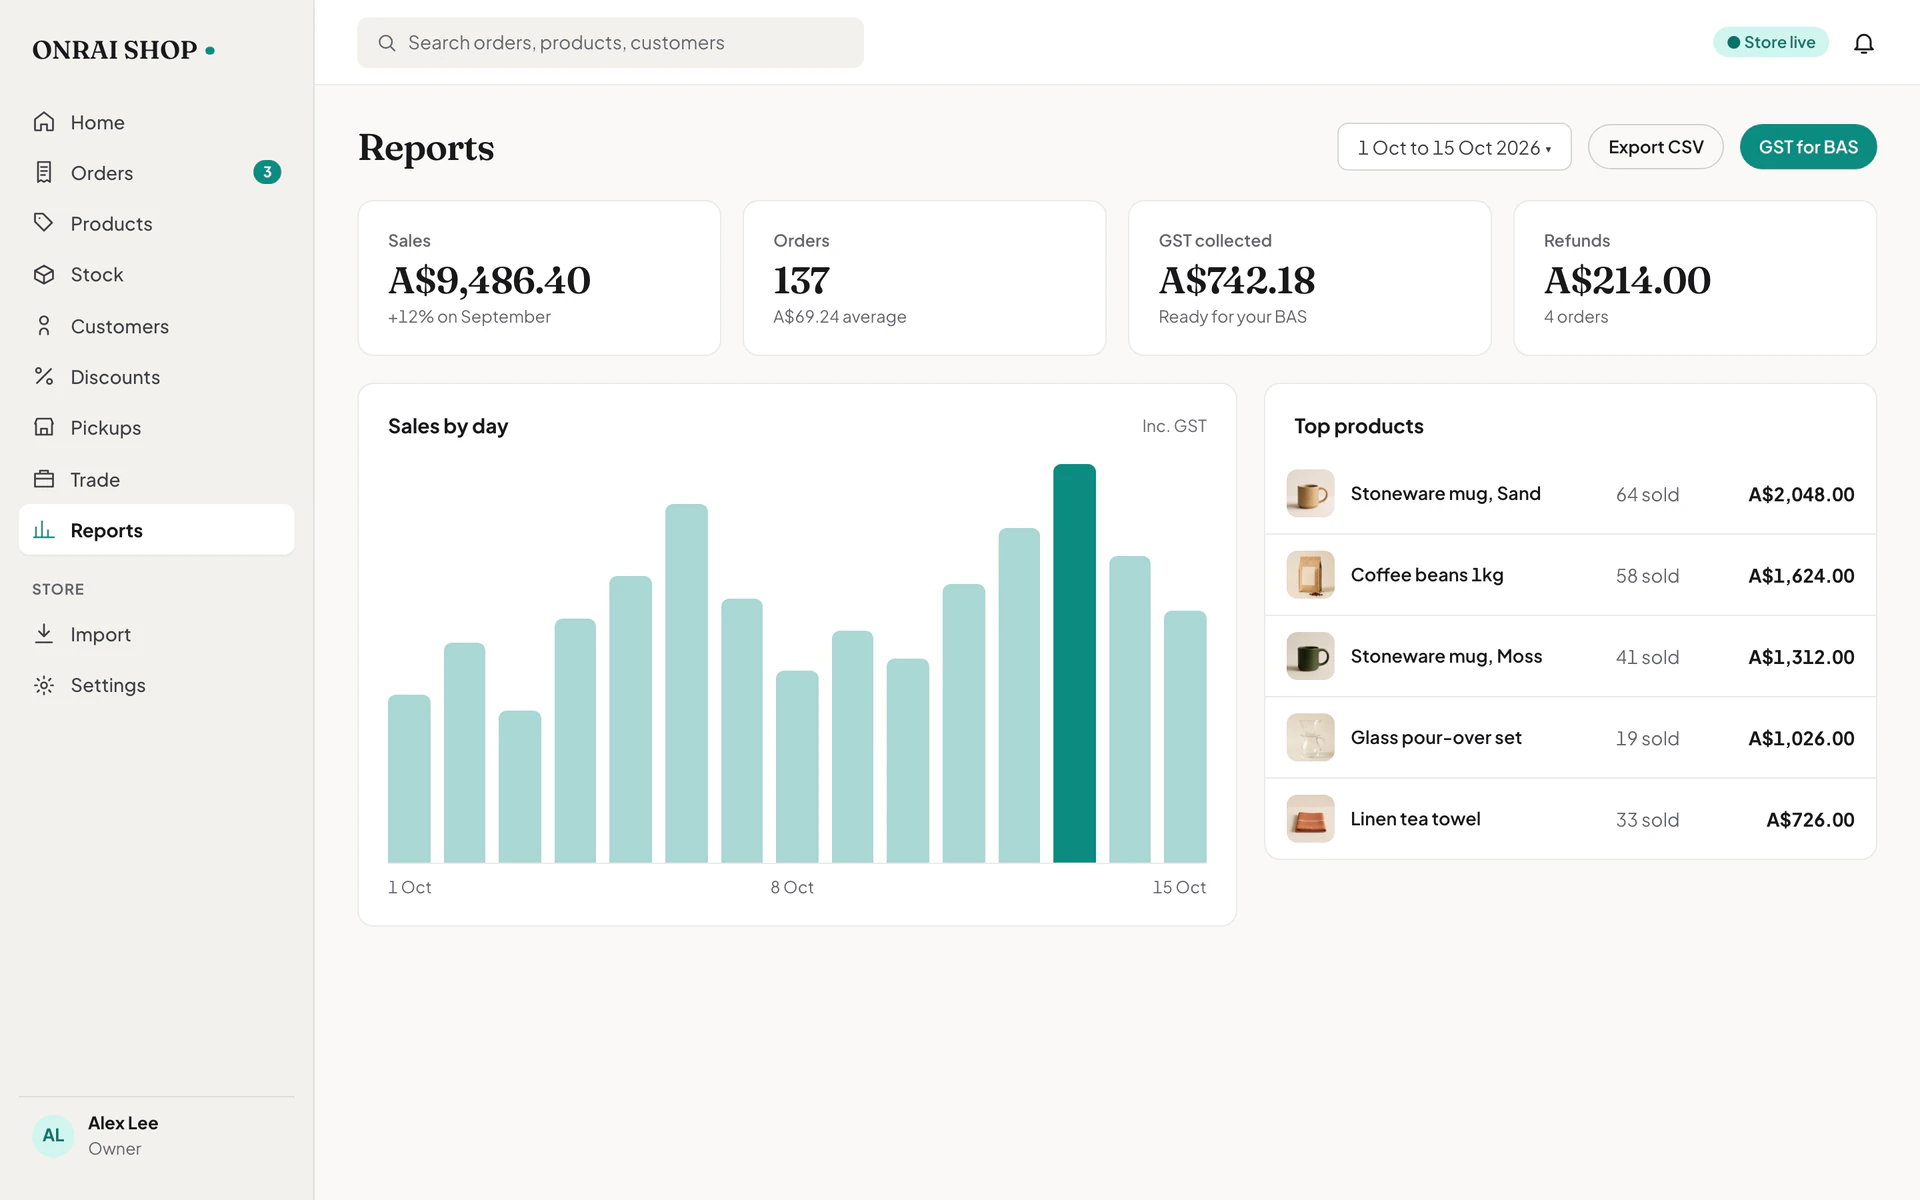Screen dimensions: 1920x1200
Task: Open Linen tea towel thumbnail
Action: click(1310, 819)
